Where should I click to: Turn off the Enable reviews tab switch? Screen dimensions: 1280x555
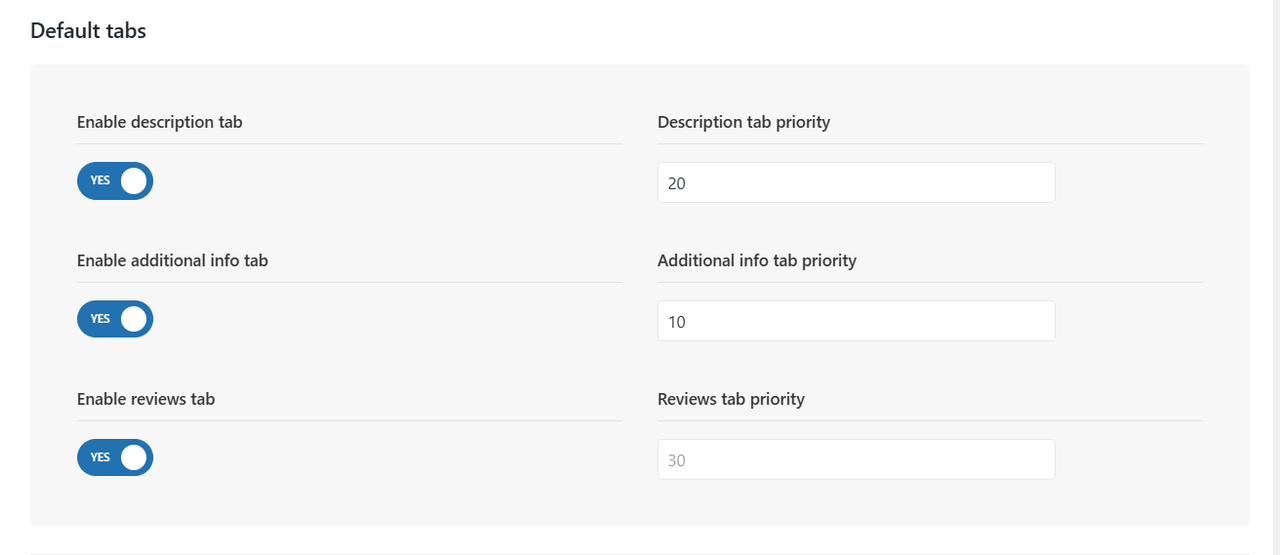point(115,458)
